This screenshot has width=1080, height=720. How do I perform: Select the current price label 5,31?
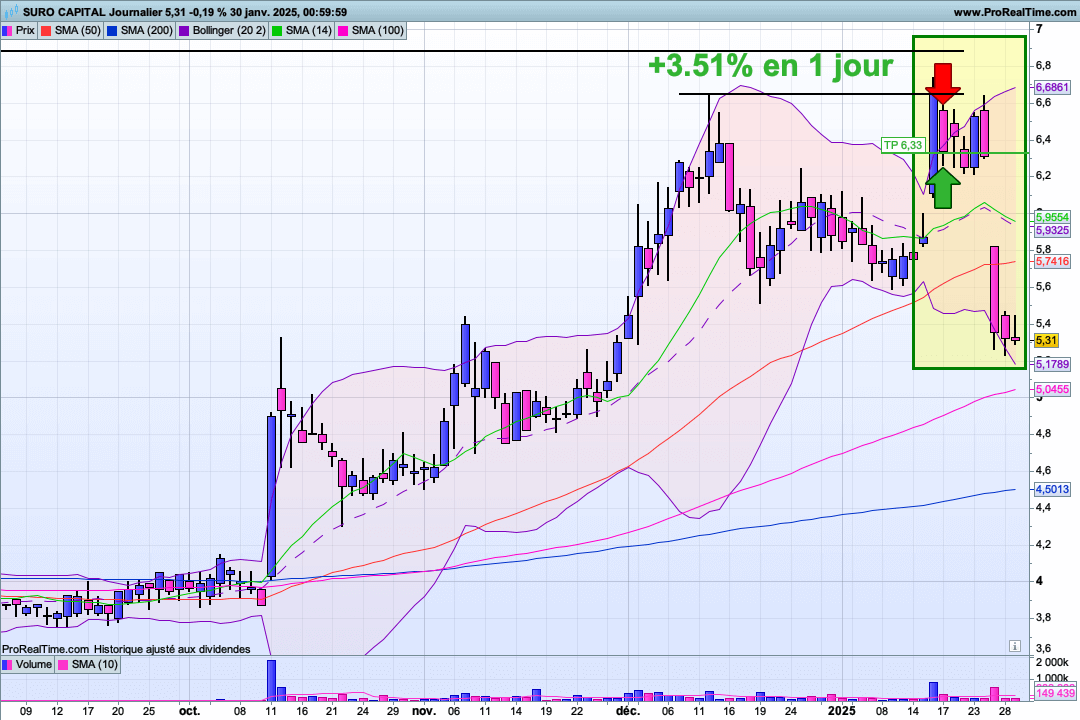point(1046,340)
